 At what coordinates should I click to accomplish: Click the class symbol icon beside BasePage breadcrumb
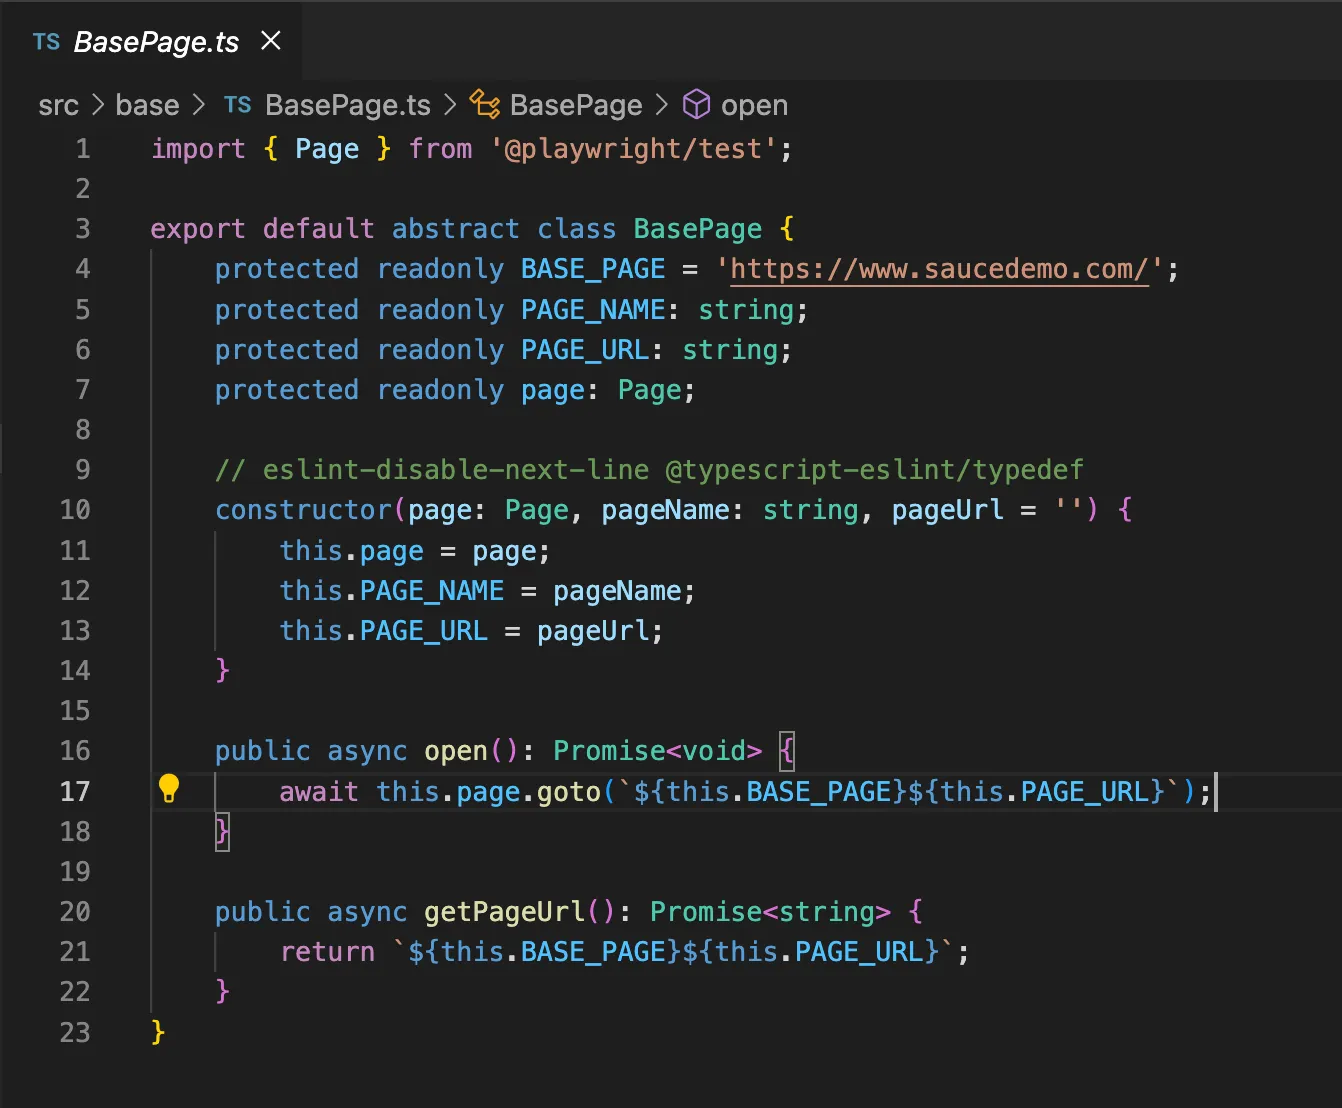tap(485, 104)
